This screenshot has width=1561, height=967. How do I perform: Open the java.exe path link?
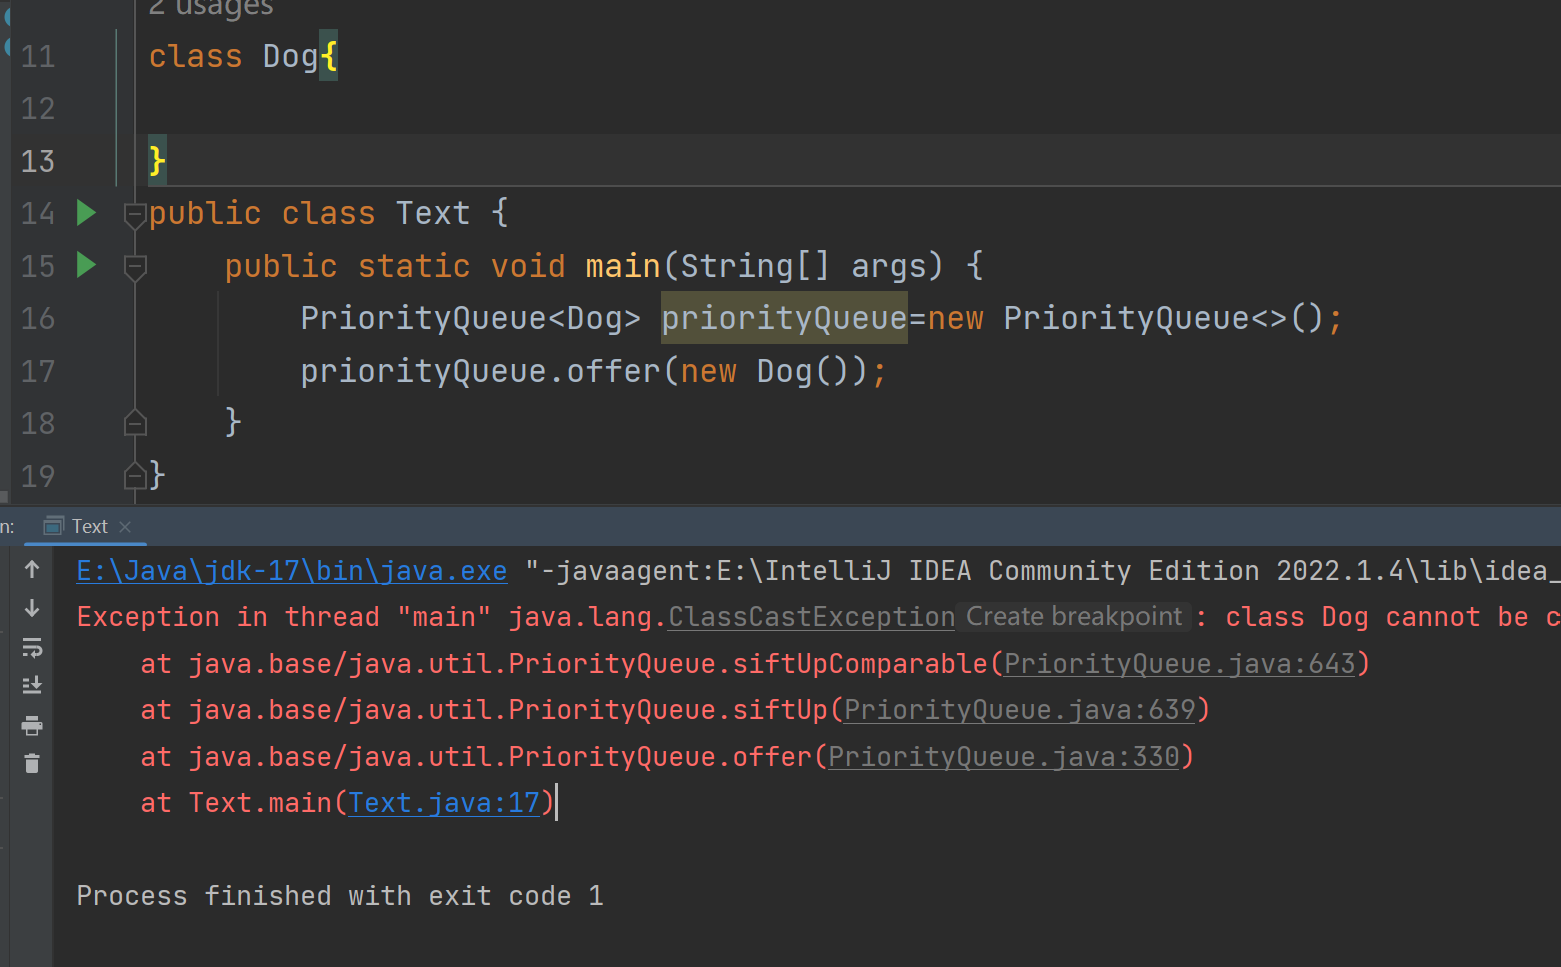292,571
